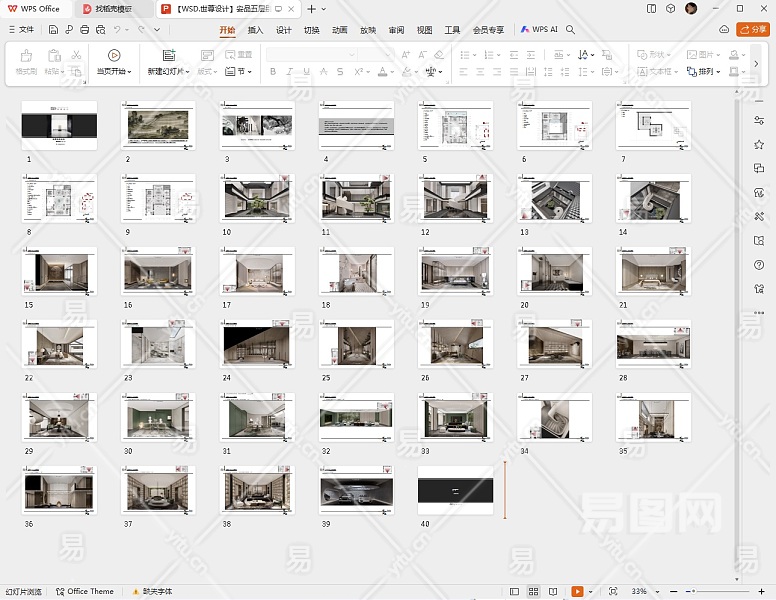Click the New Slide icon
The width and height of the screenshot is (776, 600).
(x=168, y=55)
